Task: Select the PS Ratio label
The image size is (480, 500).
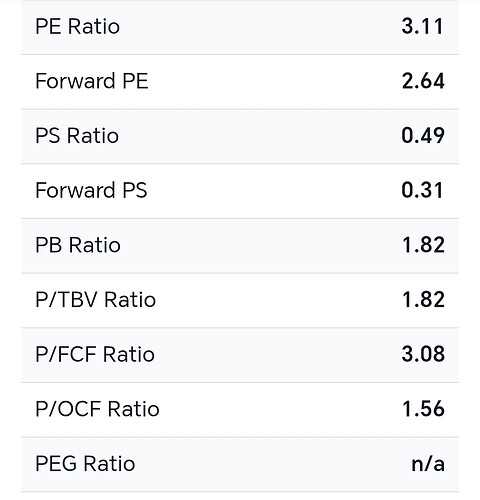Action: coord(77,136)
